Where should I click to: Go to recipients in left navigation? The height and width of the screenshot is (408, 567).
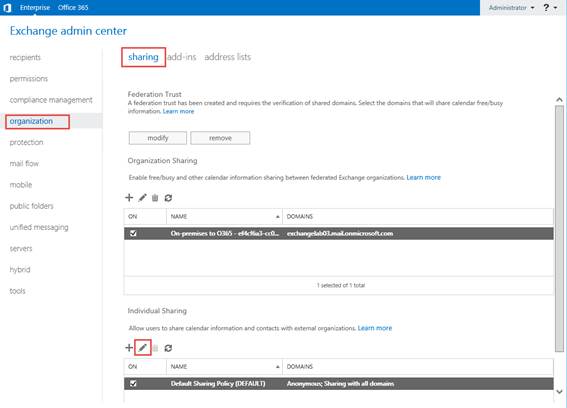[x=25, y=58]
